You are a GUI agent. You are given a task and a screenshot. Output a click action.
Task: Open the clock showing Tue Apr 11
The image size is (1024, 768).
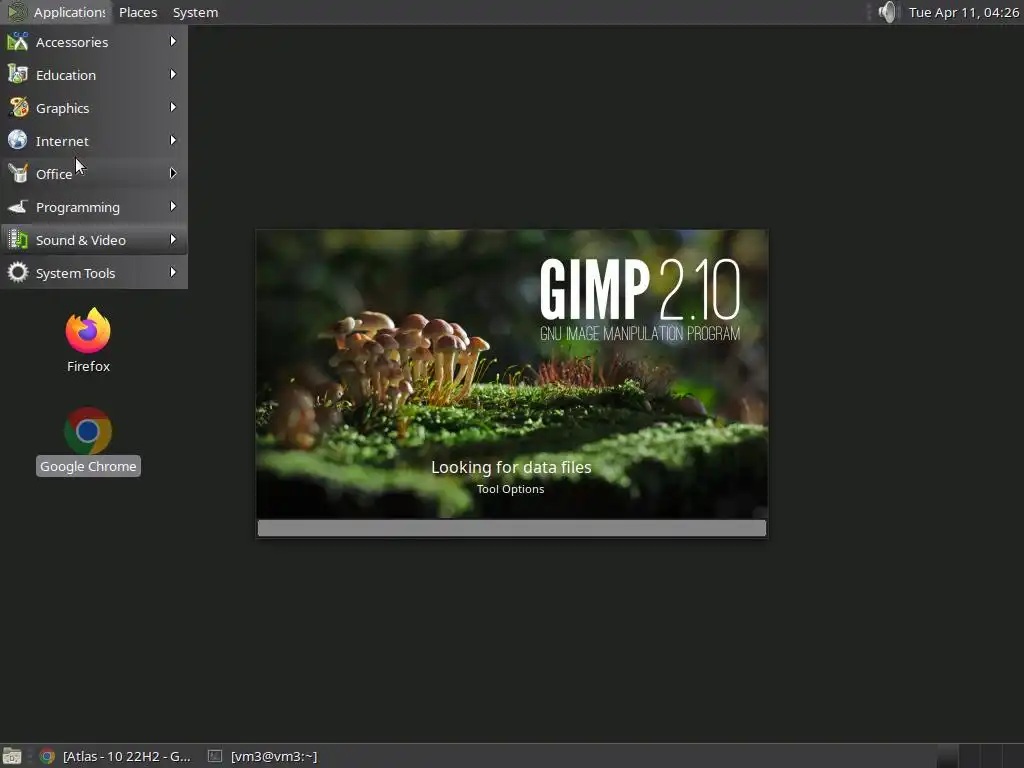964,12
